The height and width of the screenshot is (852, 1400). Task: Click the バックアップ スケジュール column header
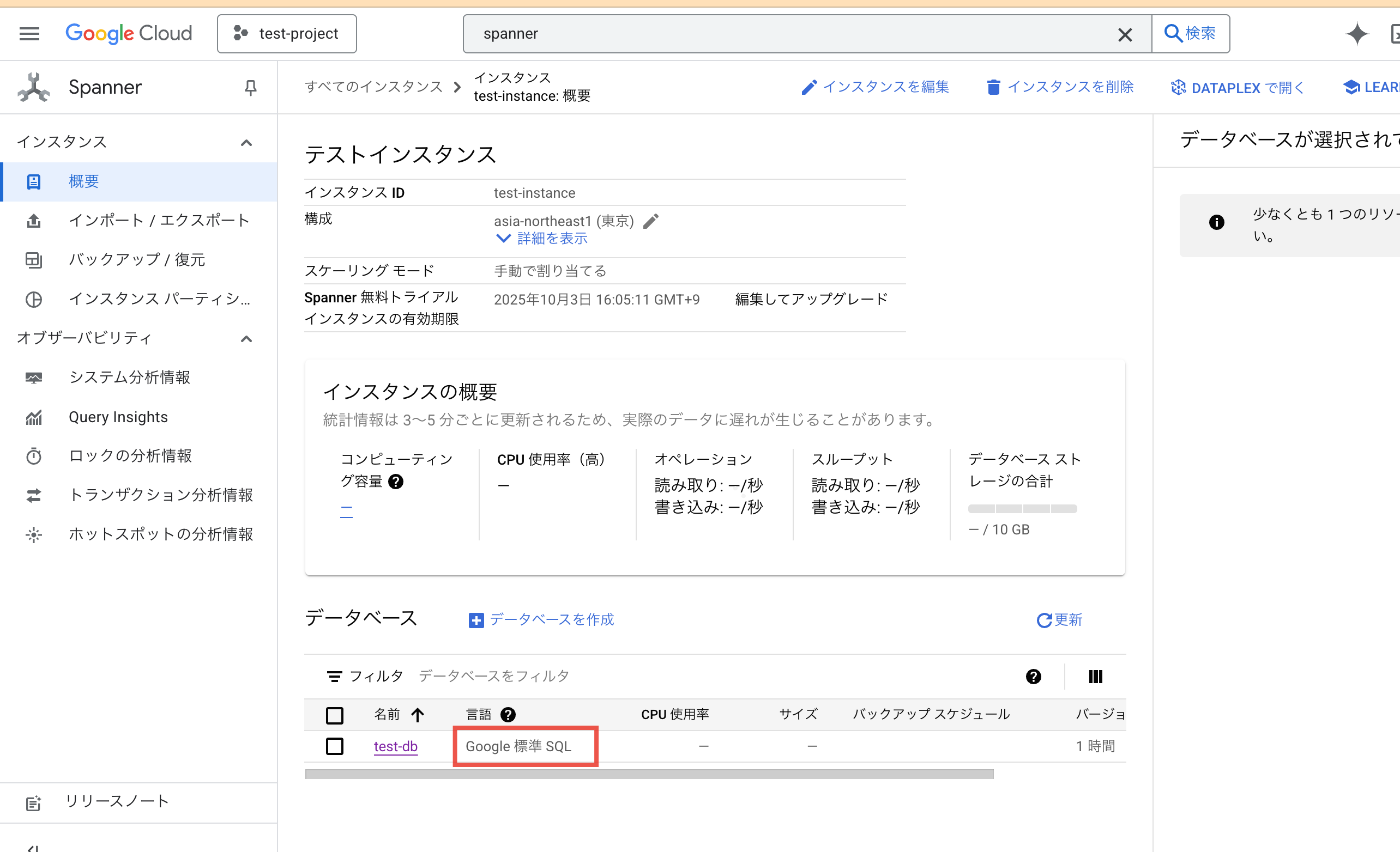[x=931, y=715]
